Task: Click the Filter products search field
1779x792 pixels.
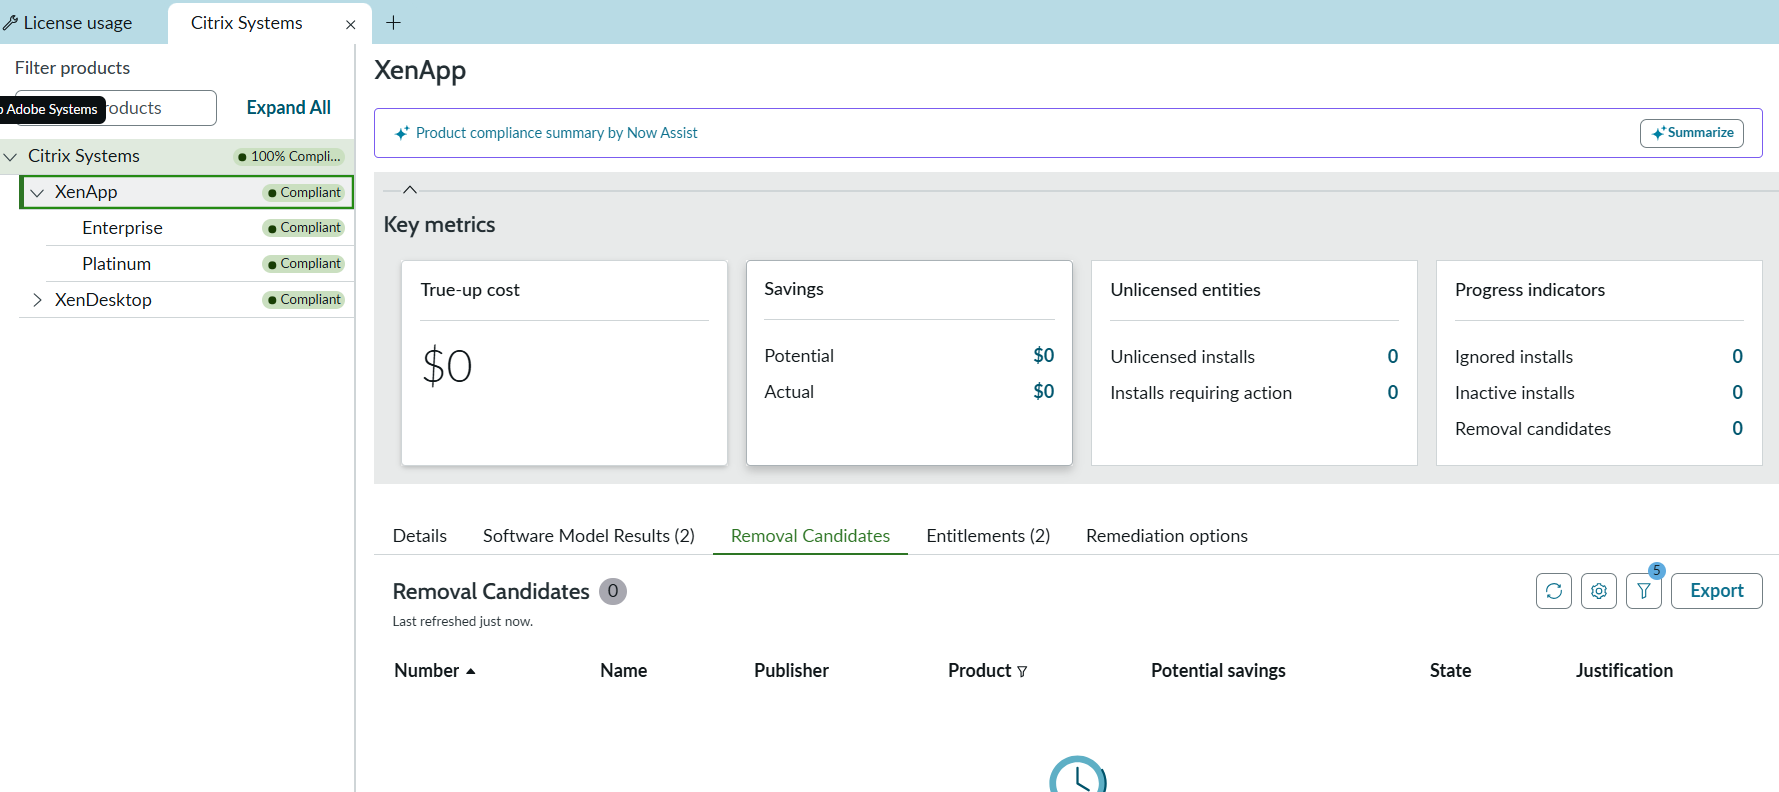Action: tap(160, 108)
